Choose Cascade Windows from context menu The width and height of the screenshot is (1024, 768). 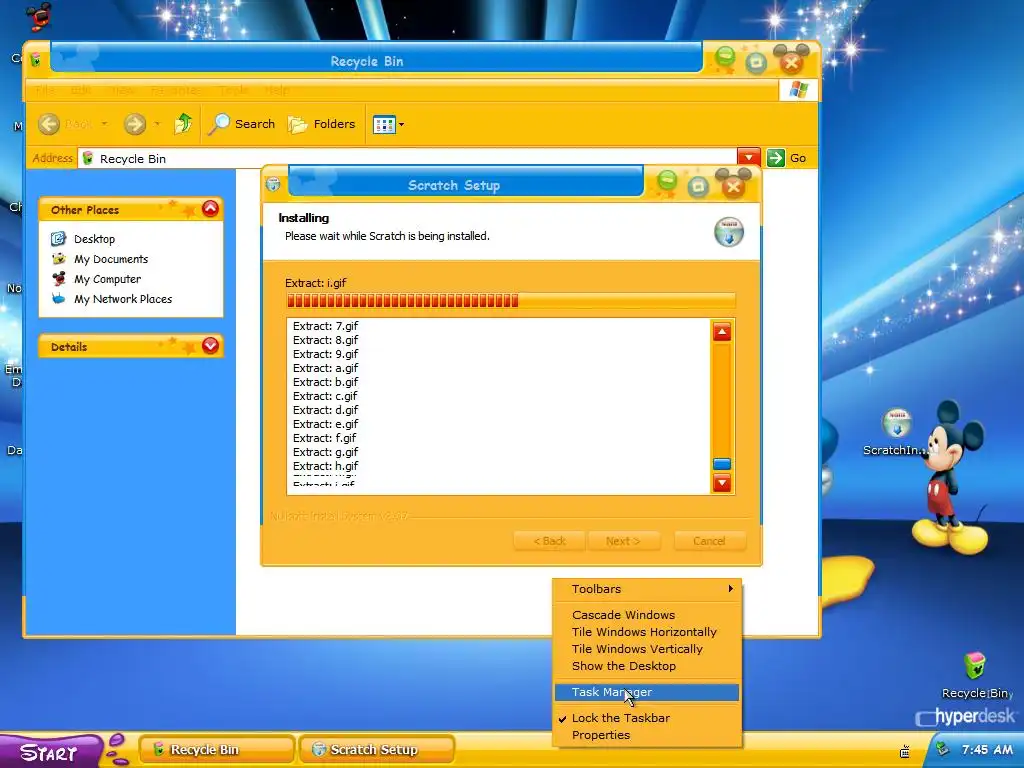coord(647,615)
